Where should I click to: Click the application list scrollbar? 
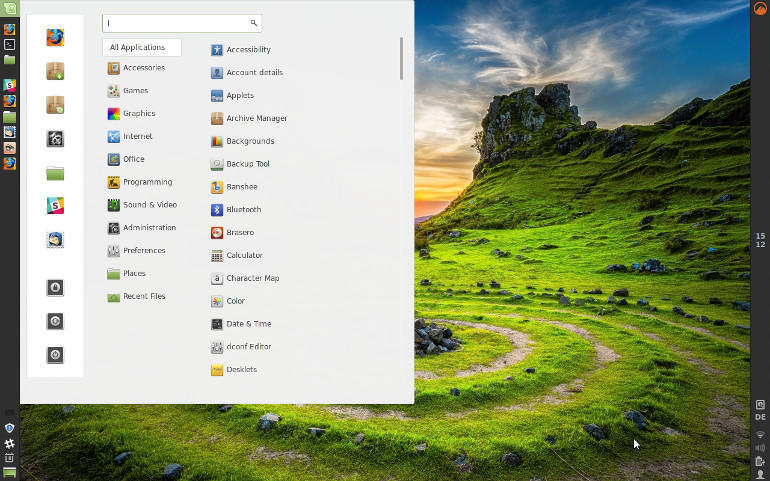(401, 60)
